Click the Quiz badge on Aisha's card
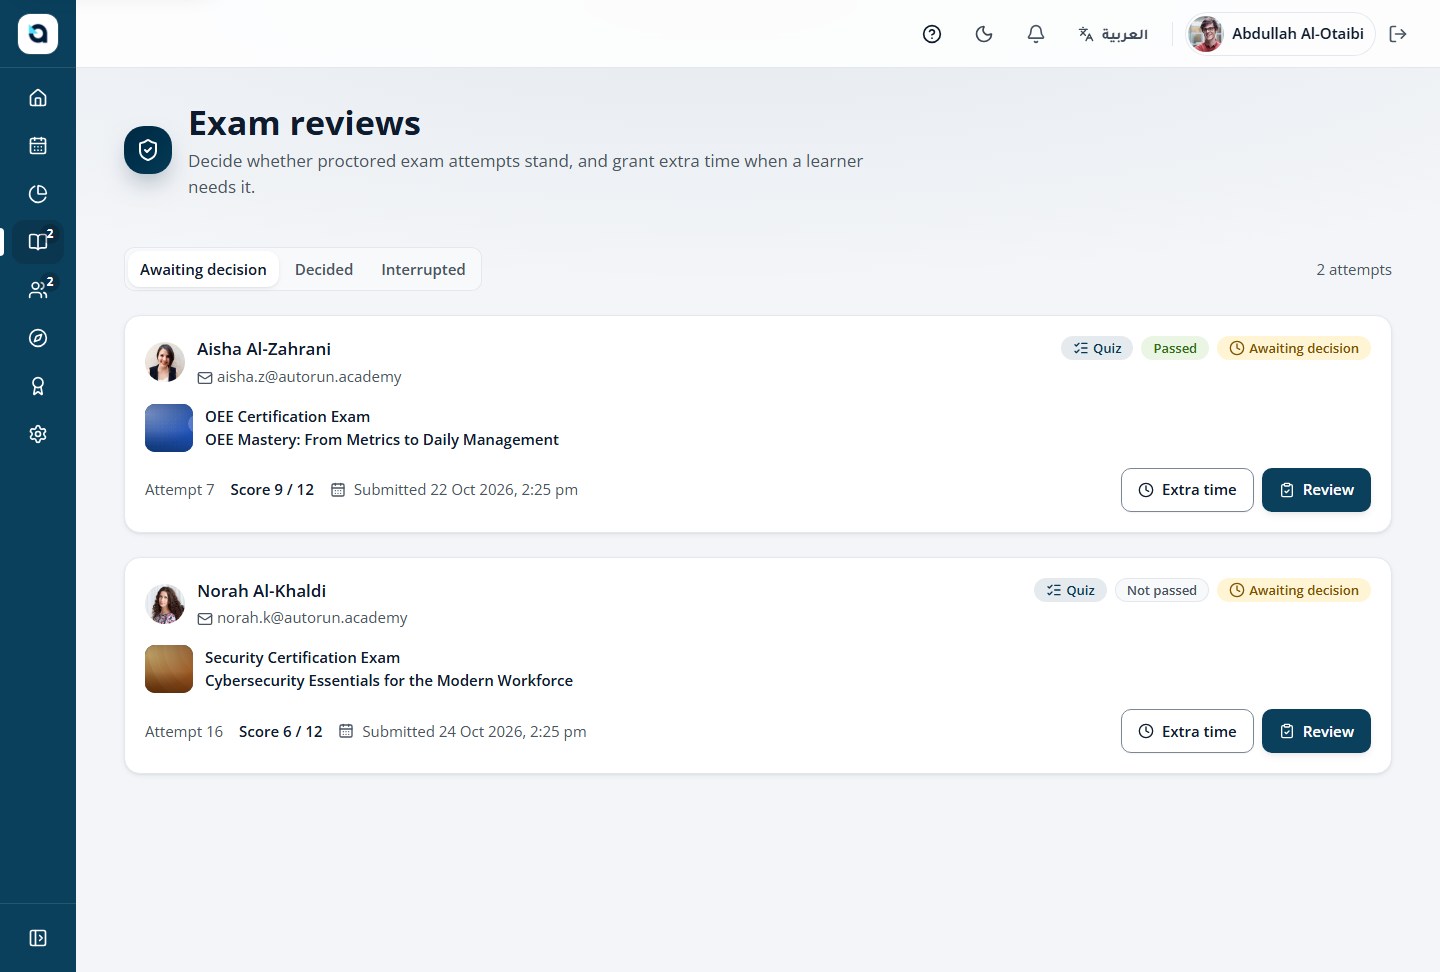 tap(1097, 348)
